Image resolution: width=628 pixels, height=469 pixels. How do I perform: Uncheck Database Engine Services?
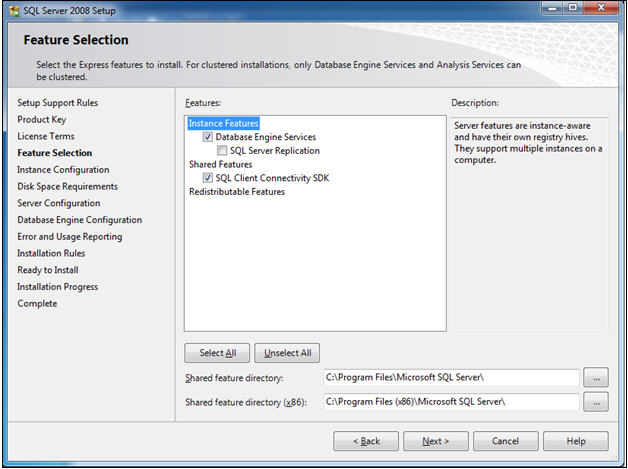point(208,138)
